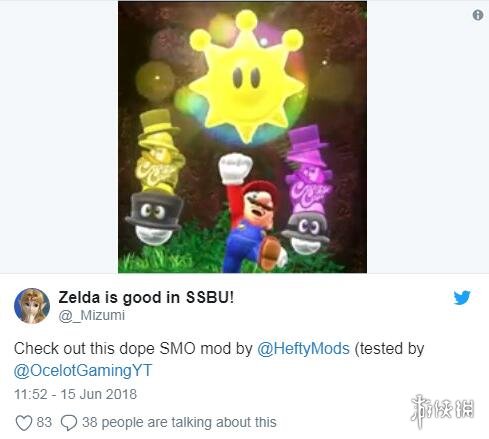Open the embedded Mario Shine Sprite image
Image resolution: width=489 pixels, height=439 pixels.
[242, 137]
